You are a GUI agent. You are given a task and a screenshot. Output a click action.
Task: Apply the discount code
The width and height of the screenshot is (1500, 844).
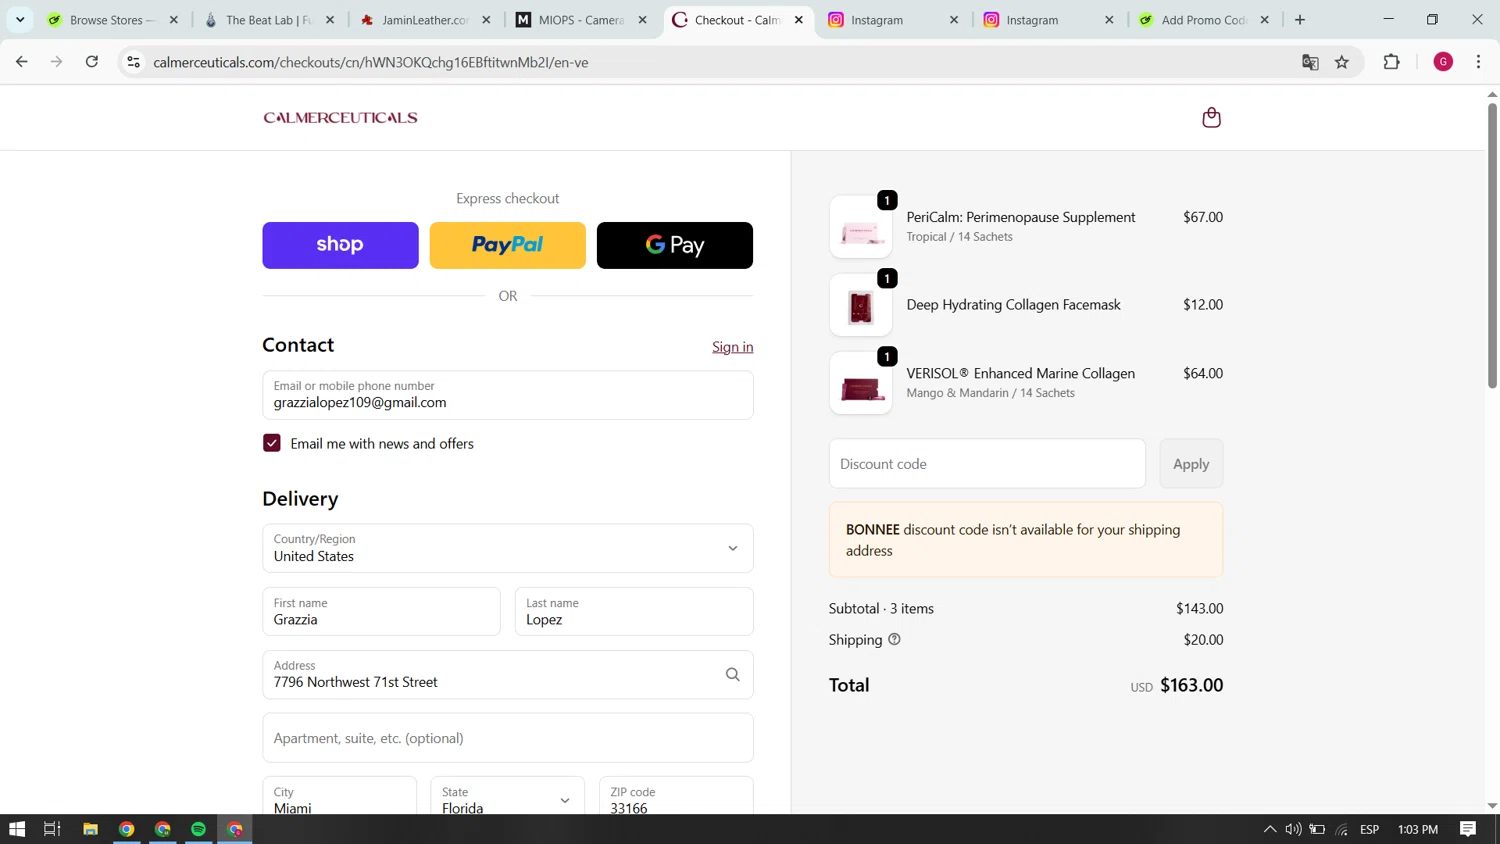coord(1191,464)
